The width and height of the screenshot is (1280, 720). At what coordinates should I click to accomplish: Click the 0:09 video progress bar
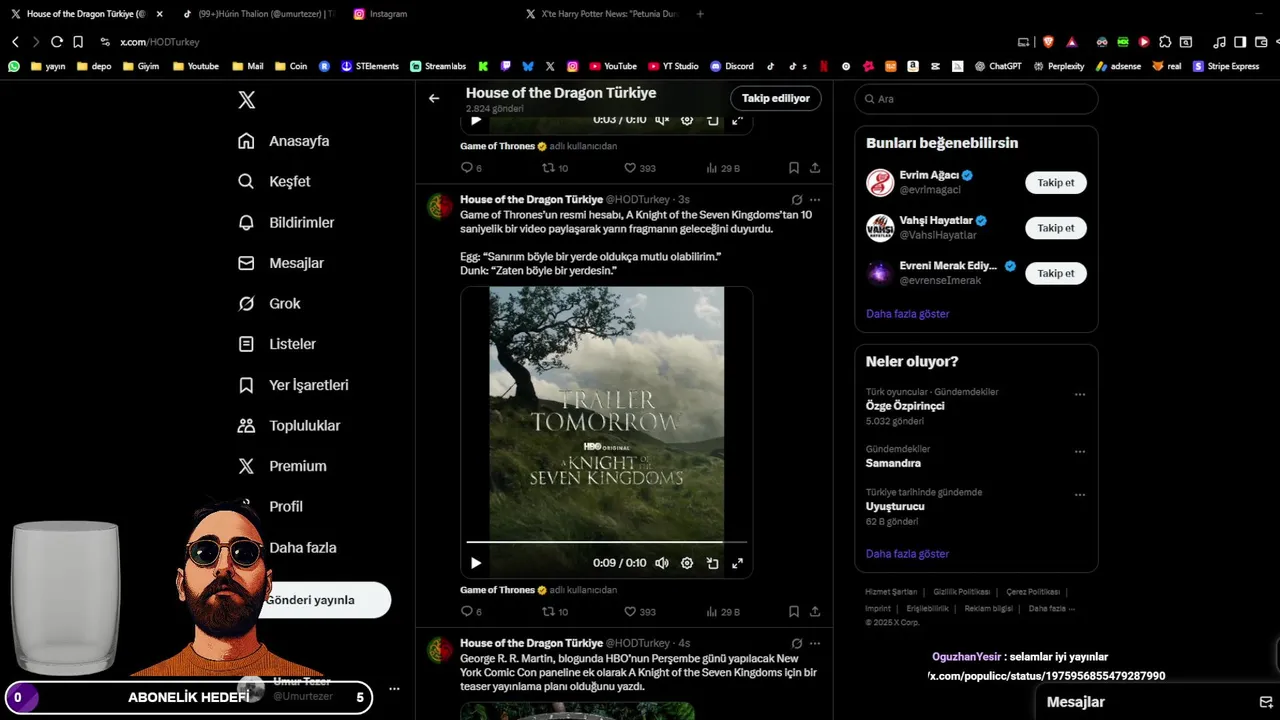tap(606, 542)
